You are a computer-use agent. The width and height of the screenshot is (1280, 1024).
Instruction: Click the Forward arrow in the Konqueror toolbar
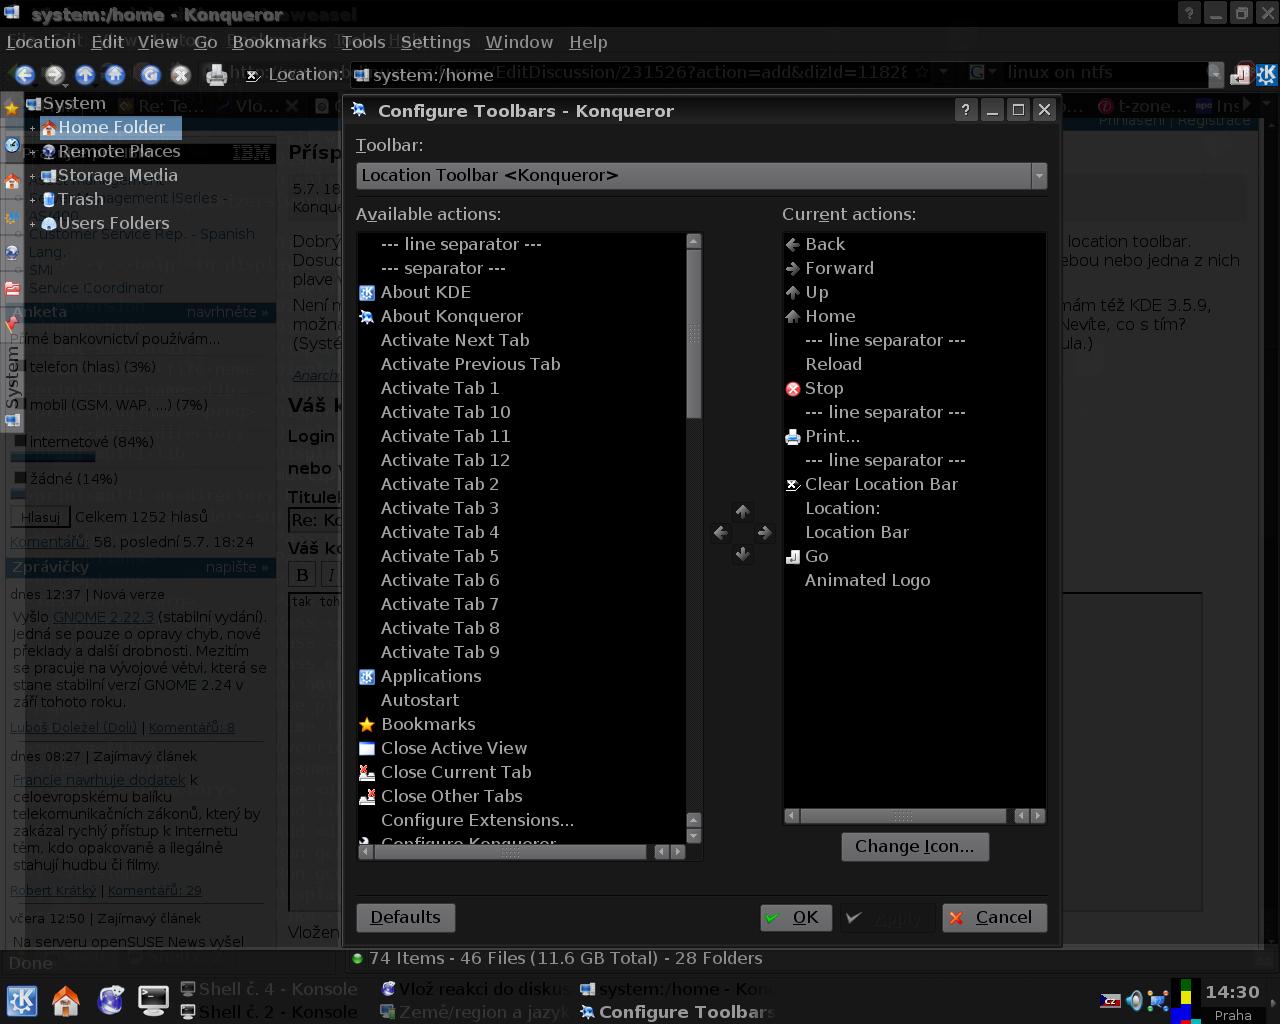click(55, 74)
